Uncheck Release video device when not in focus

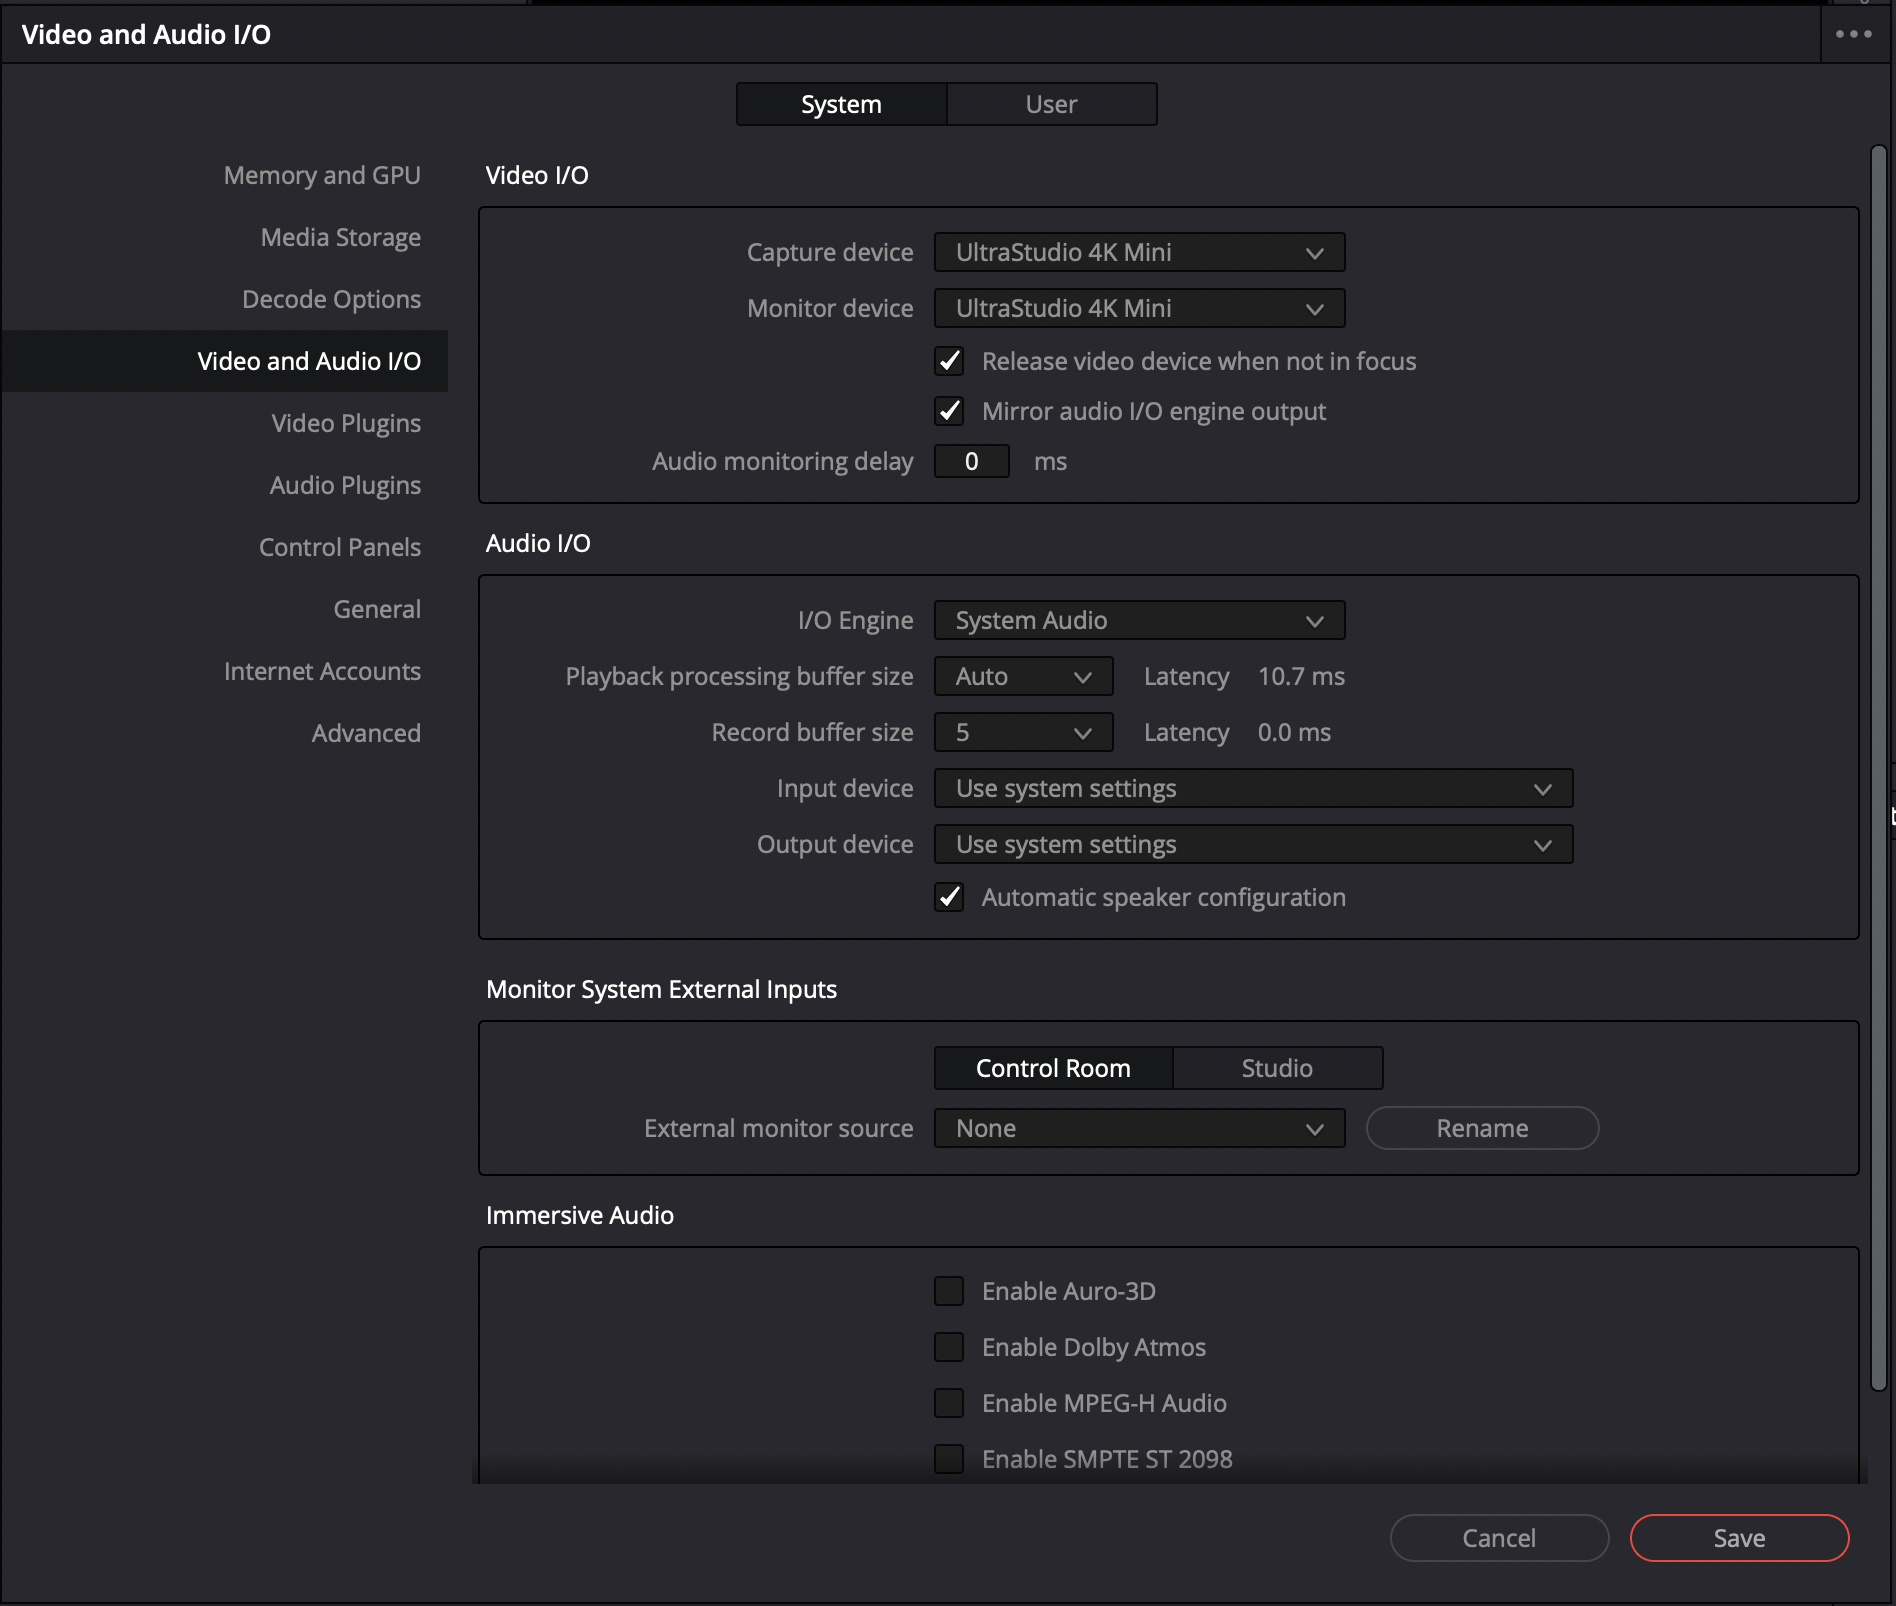[949, 361]
